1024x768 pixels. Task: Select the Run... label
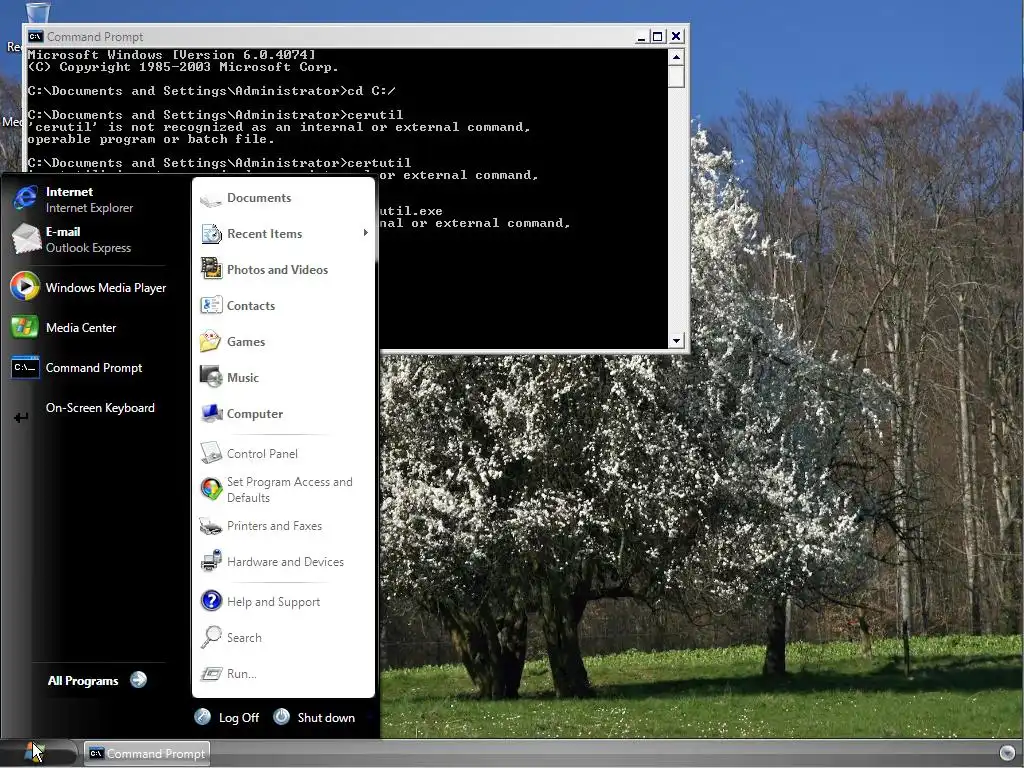[242, 673]
